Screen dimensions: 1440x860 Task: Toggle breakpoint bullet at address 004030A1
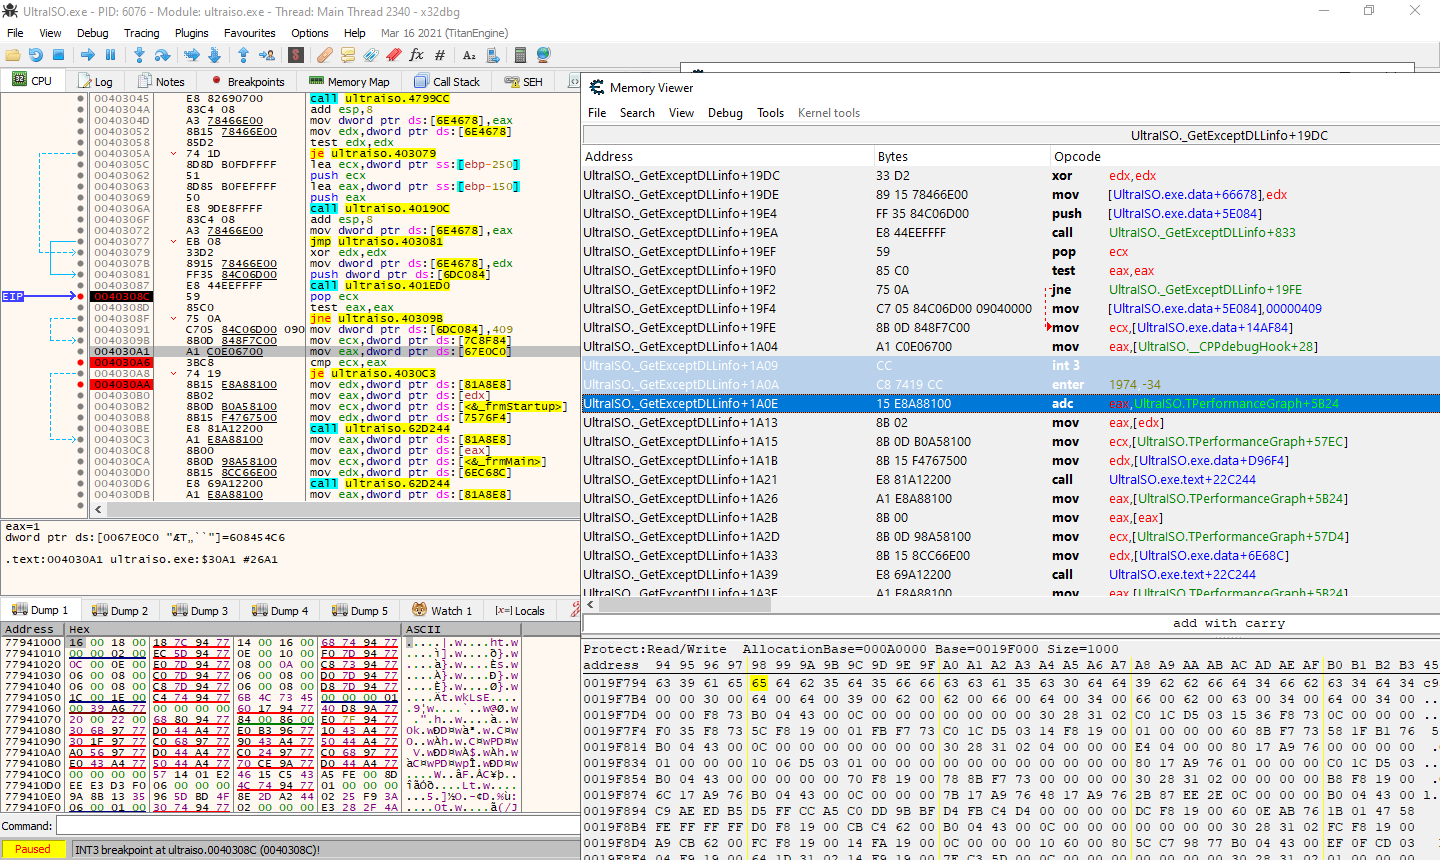81,351
